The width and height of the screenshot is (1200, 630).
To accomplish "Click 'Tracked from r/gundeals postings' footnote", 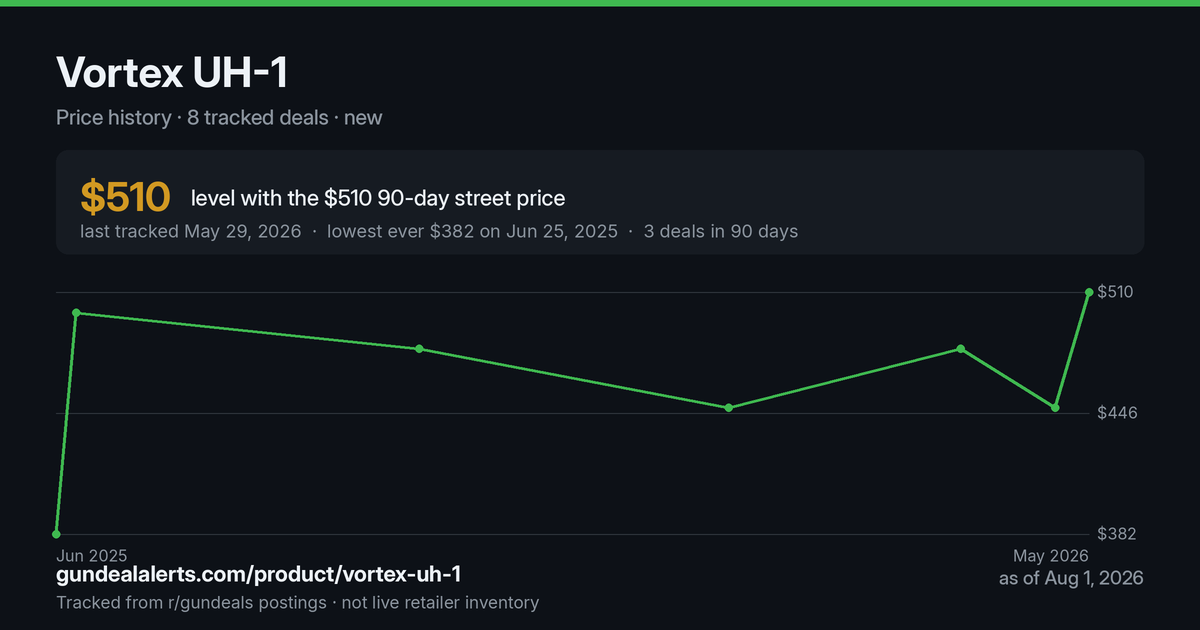I will pos(191,602).
